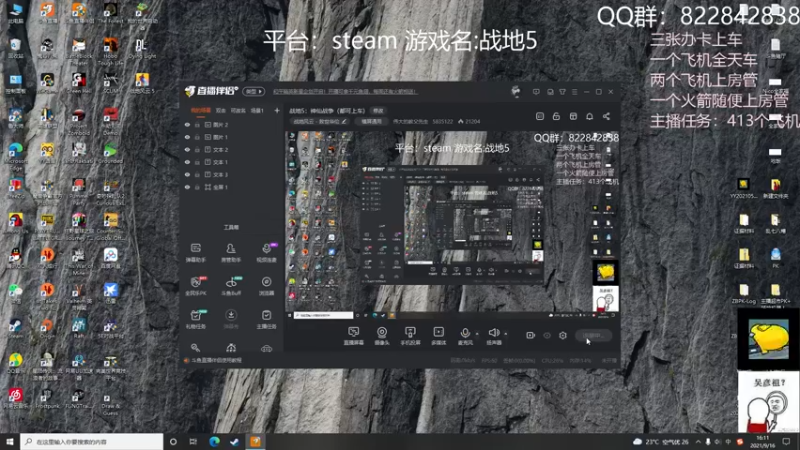800x450 pixels.
Task: Open the 房管助手 tool
Action: pyautogui.click(x=231, y=253)
